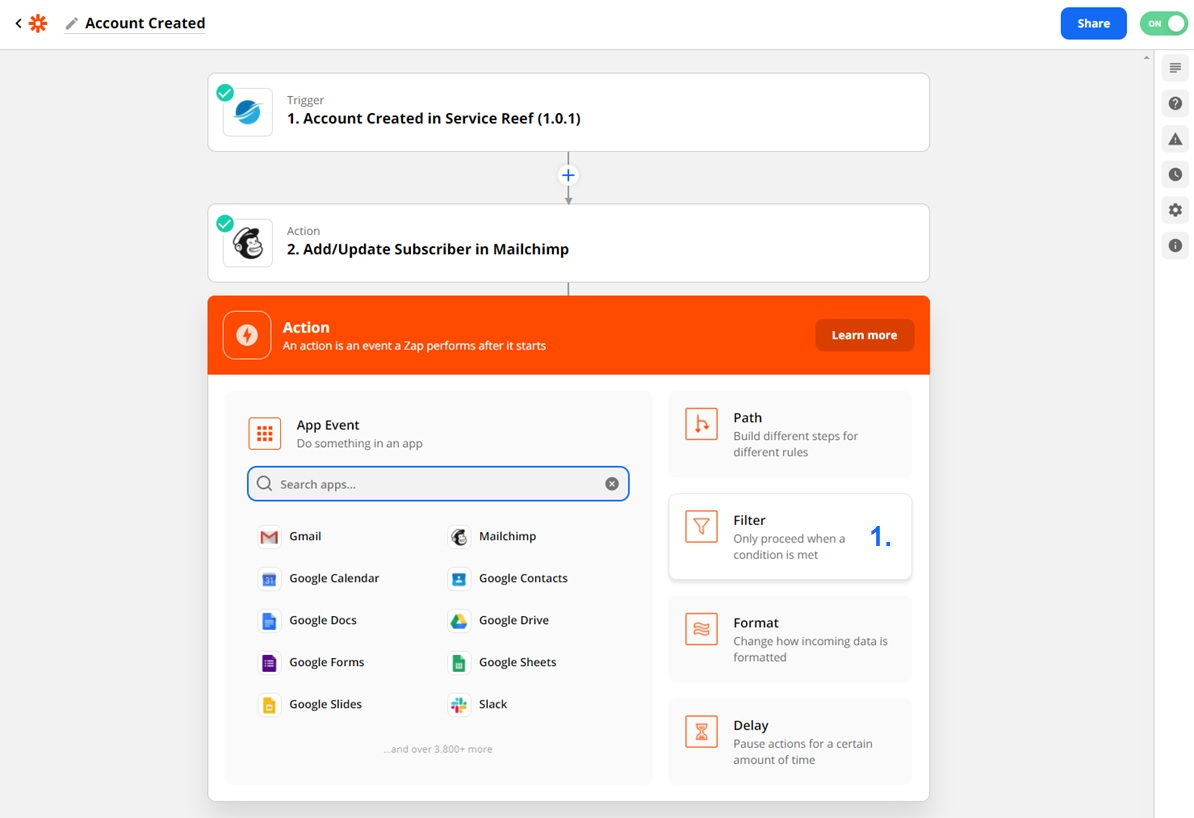1194x818 pixels.
Task: Choose Google Docs app
Action: [308, 620]
